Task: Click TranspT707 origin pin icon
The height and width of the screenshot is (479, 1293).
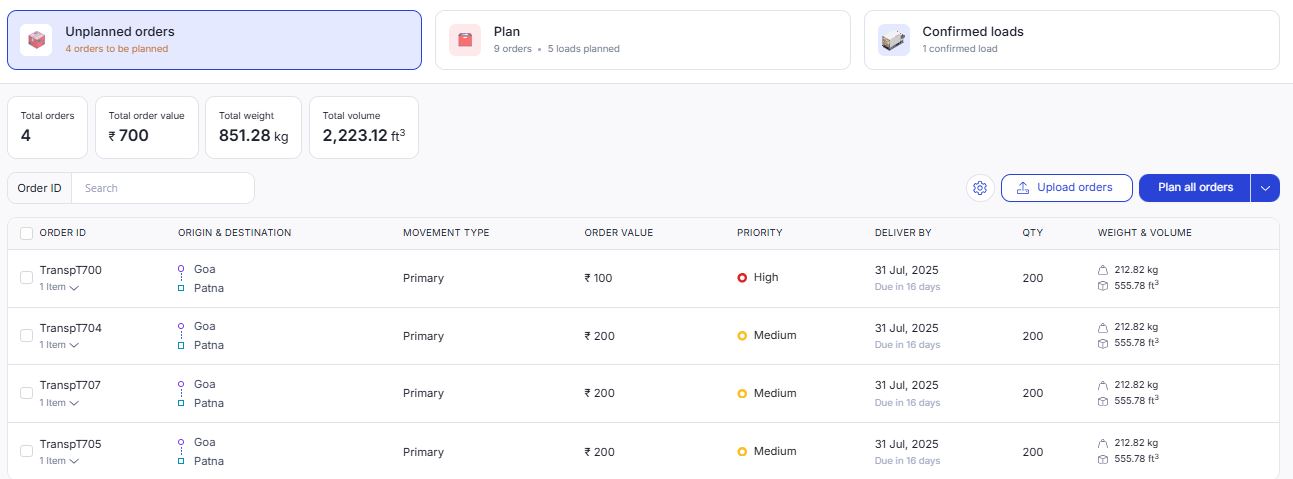Action: click(181, 384)
